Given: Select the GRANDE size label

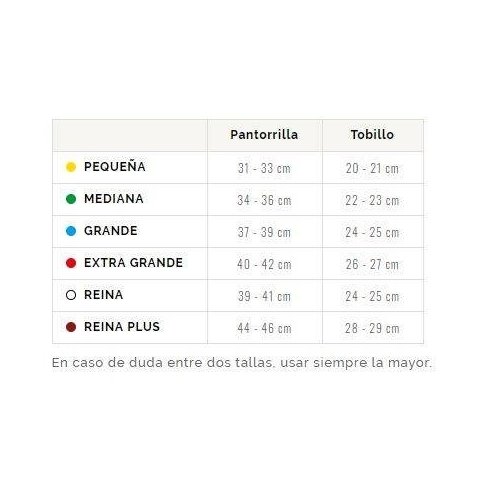Looking at the screenshot, I should coord(111,231).
